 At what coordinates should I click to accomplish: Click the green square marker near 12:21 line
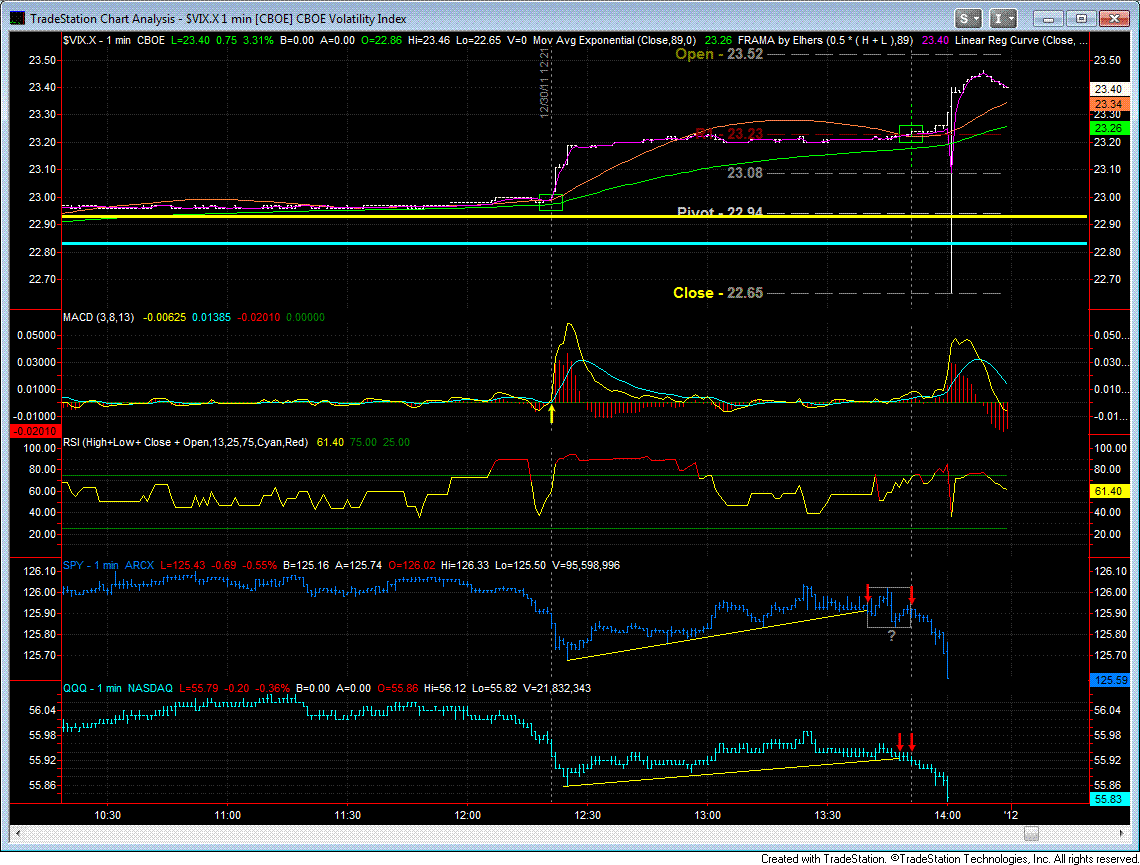[551, 202]
